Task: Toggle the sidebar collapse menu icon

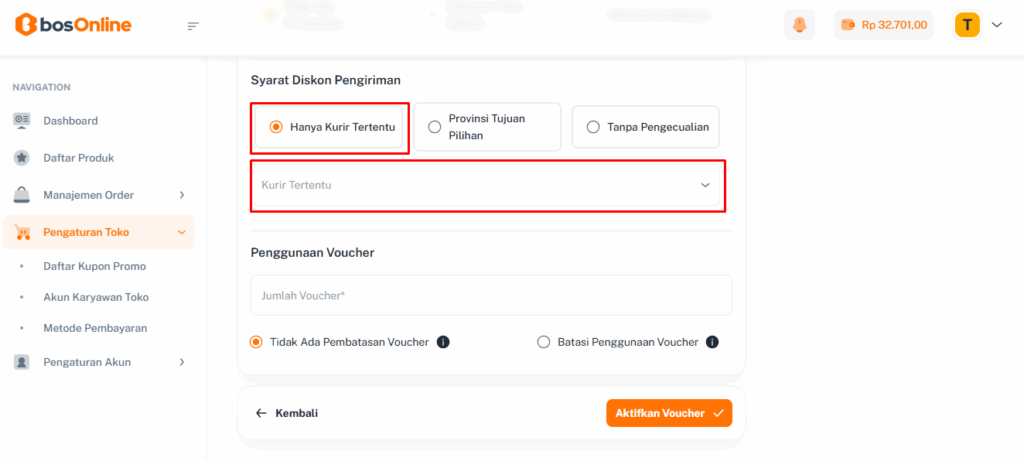Action: point(194,26)
